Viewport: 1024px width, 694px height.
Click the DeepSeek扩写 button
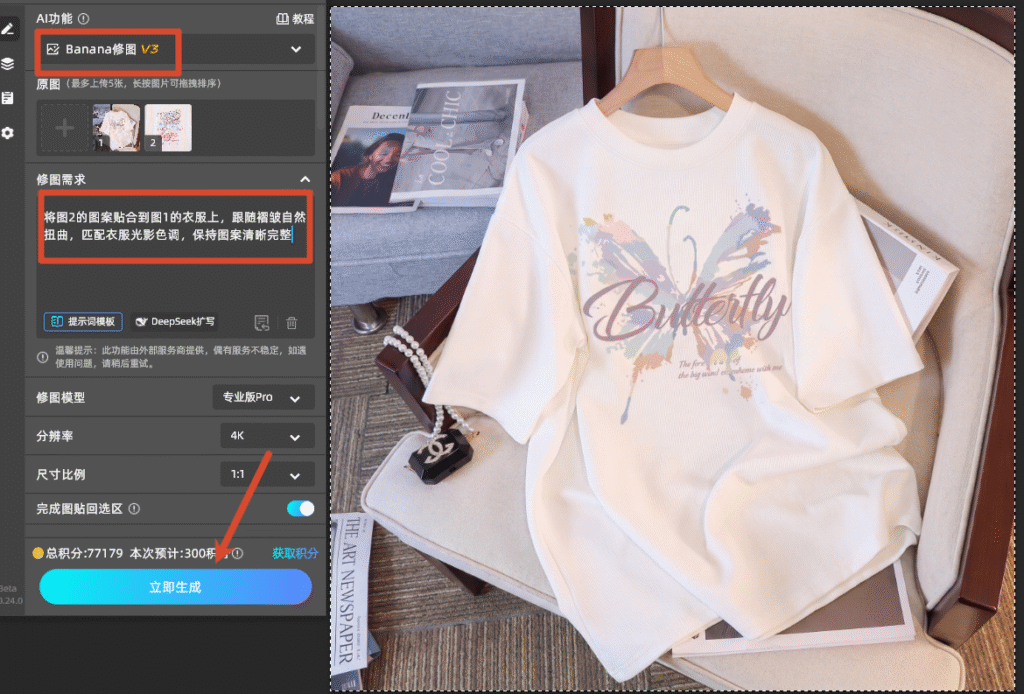pos(174,322)
